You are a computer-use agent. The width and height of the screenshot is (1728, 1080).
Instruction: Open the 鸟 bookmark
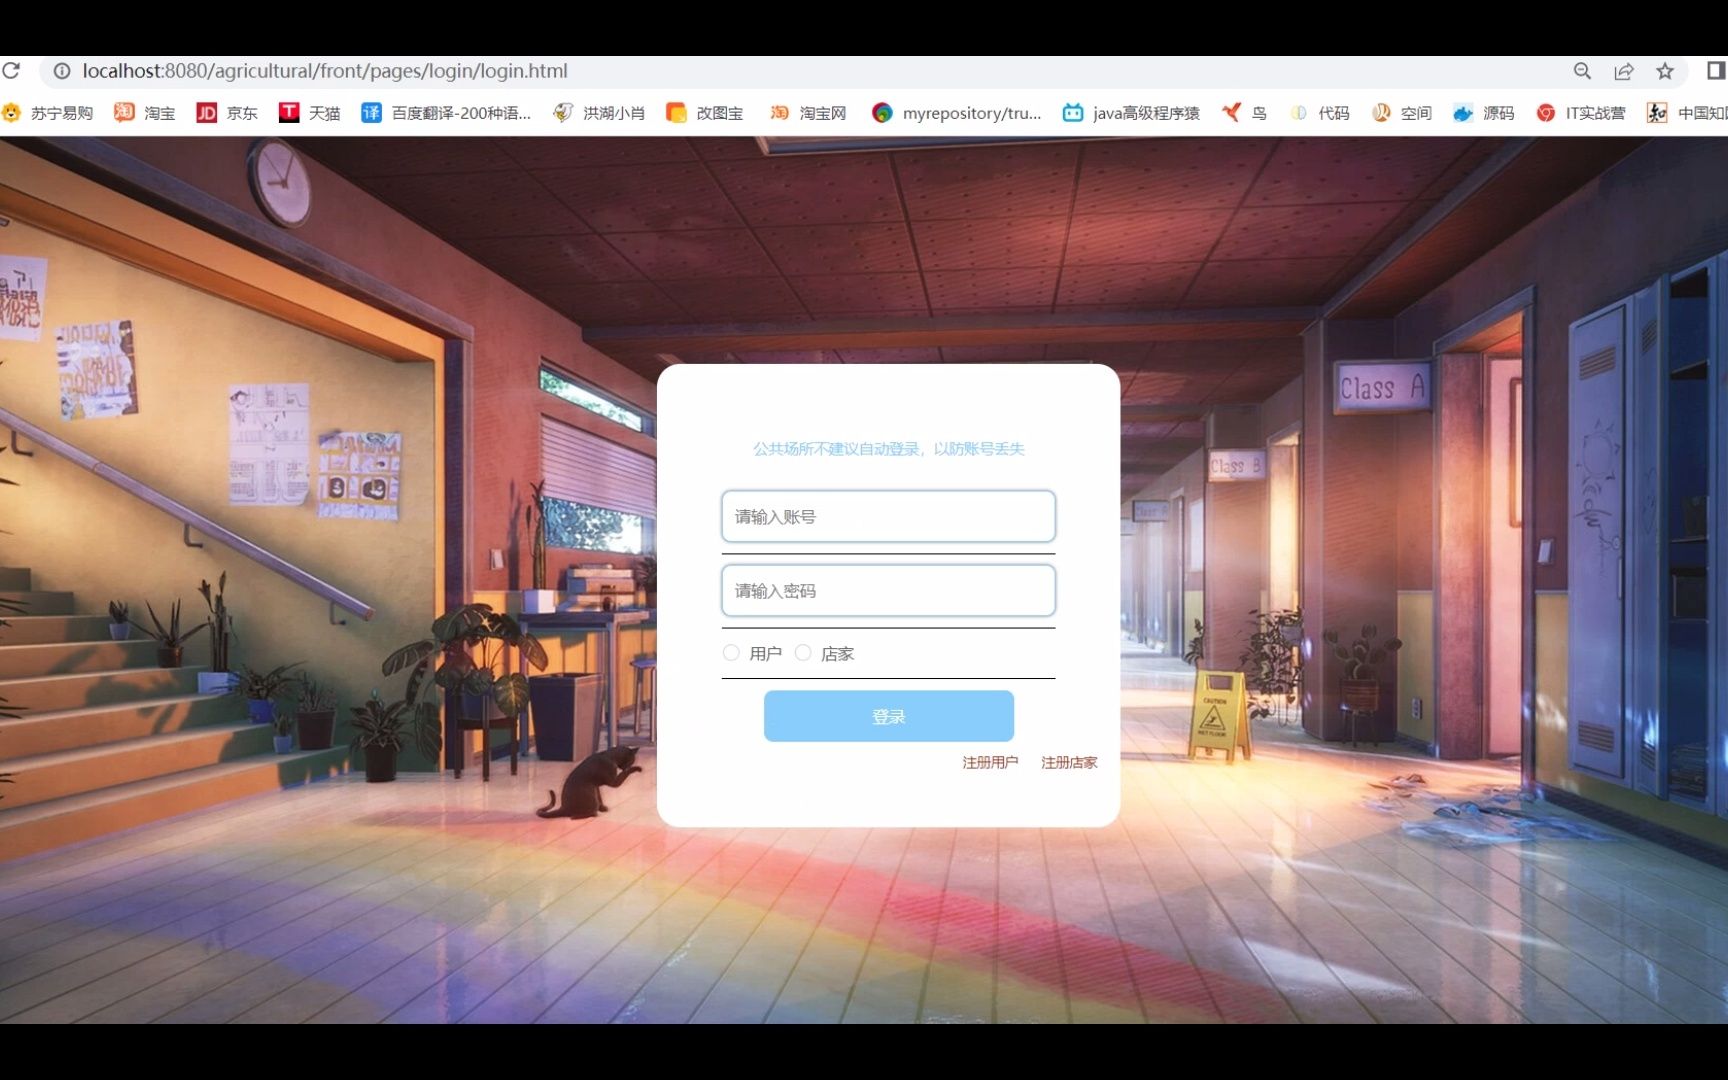tap(1244, 113)
